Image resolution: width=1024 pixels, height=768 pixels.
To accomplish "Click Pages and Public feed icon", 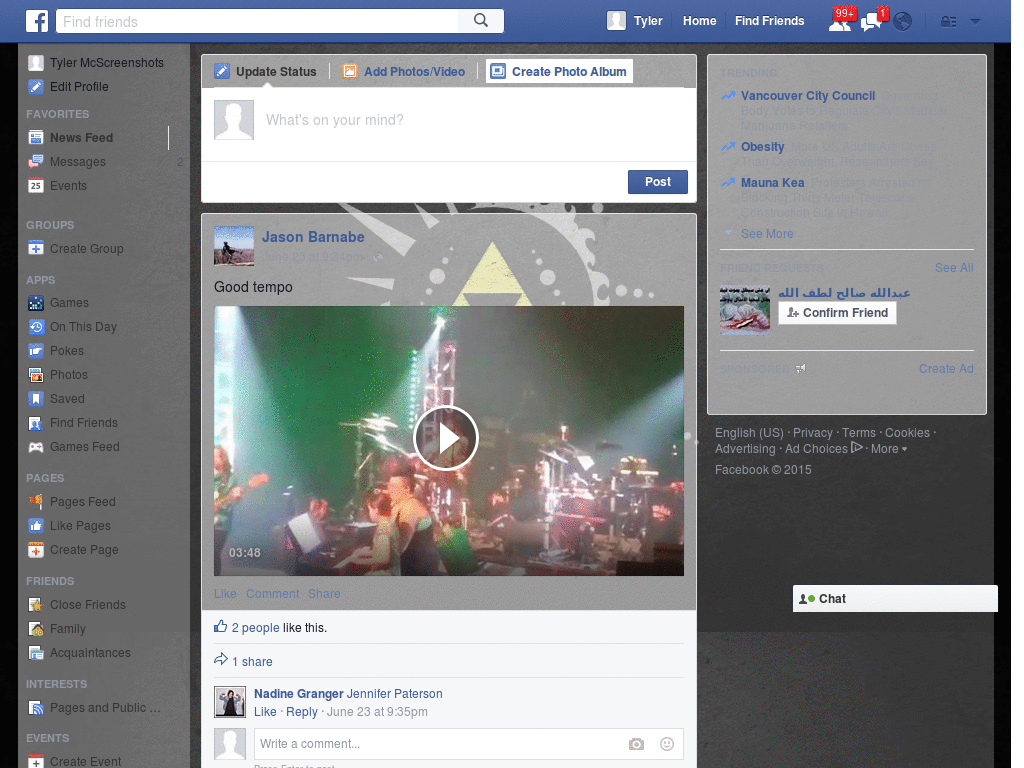I will click(36, 708).
